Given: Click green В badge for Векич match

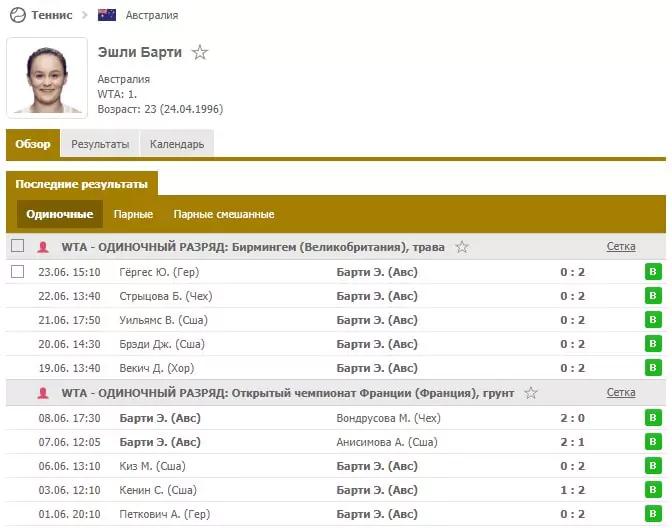Looking at the screenshot, I should [653, 368].
